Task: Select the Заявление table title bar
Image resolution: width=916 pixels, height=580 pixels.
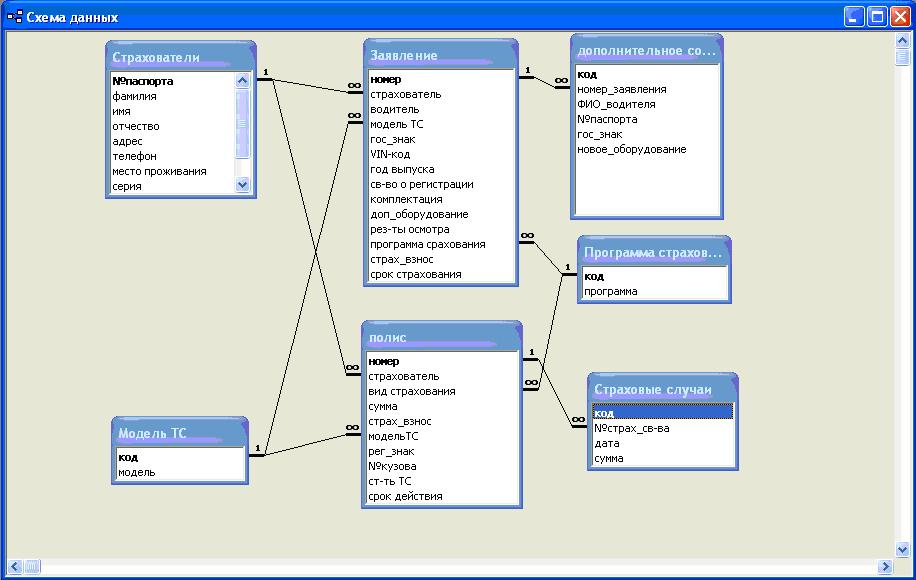Action: 440,55
